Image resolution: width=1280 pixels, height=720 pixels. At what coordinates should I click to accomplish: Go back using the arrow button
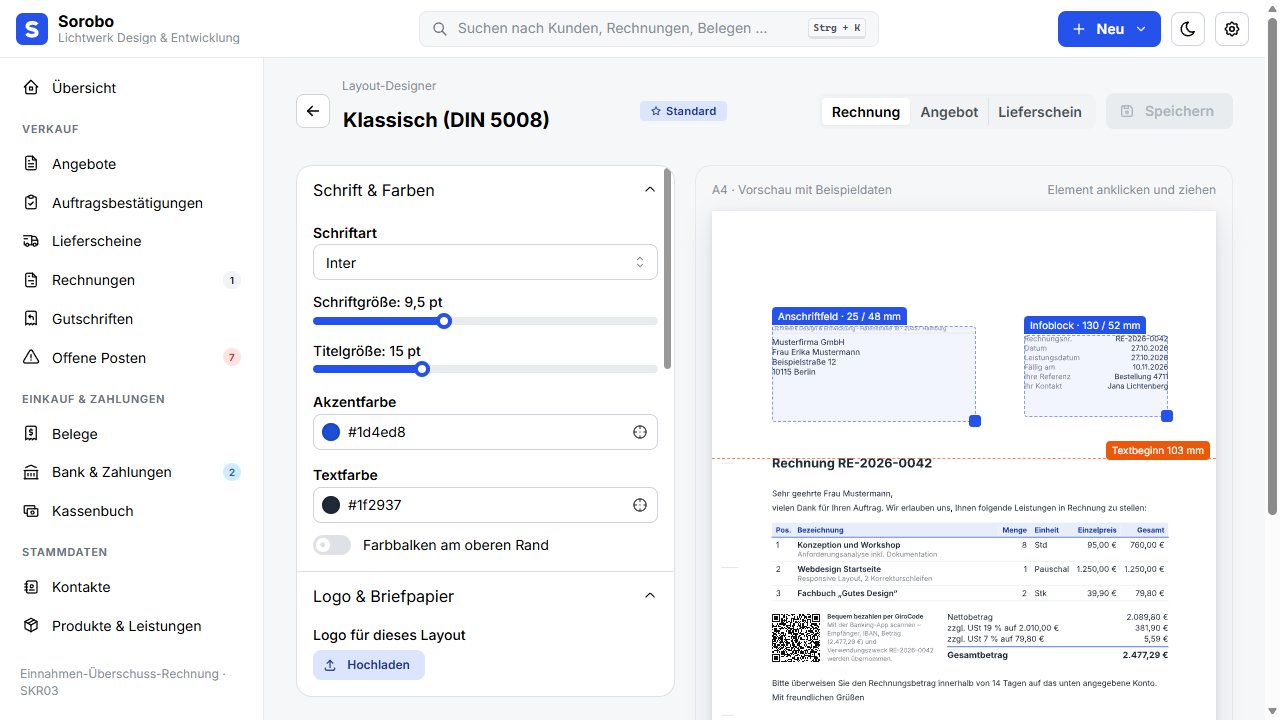coord(313,111)
